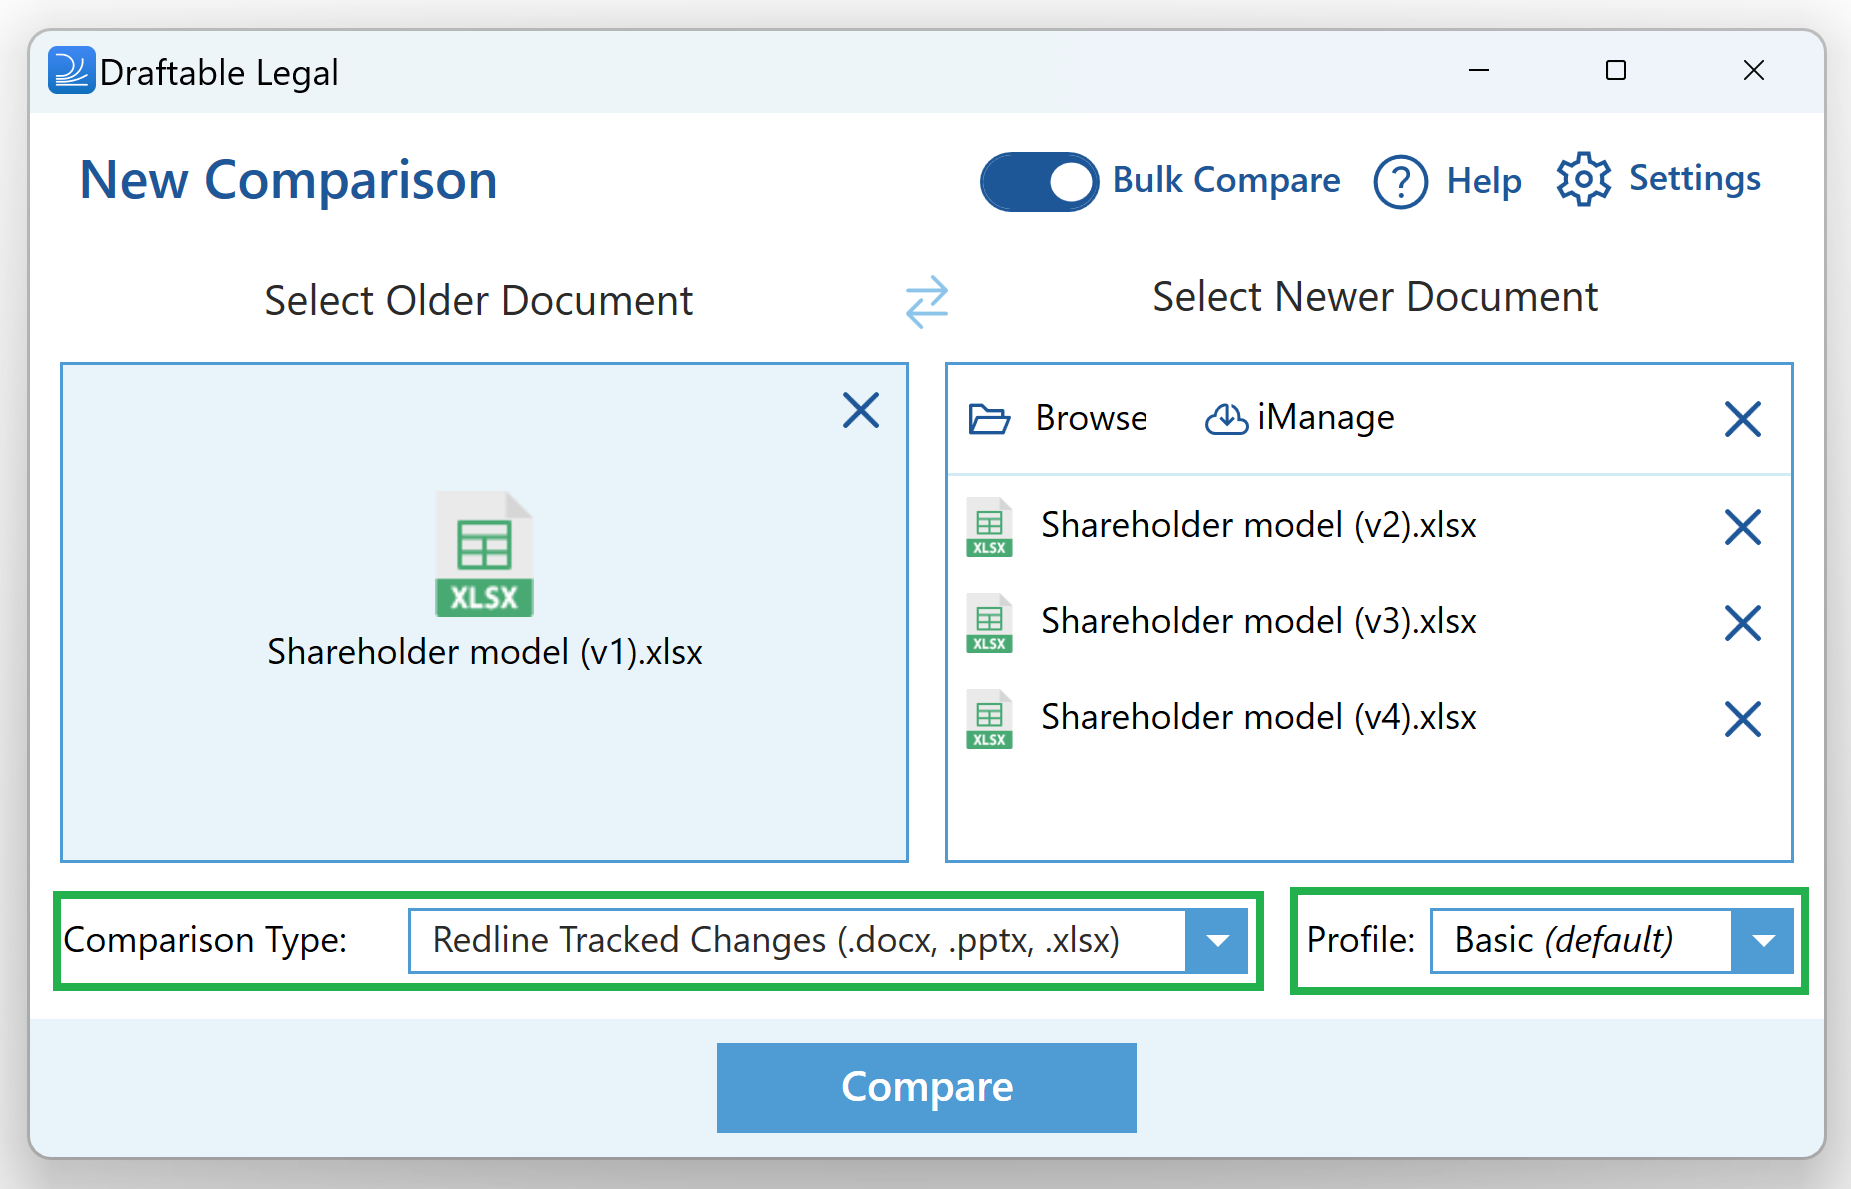The height and width of the screenshot is (1189, 1851).
Task: Click the iManage text label
Action: point(1325,418)
